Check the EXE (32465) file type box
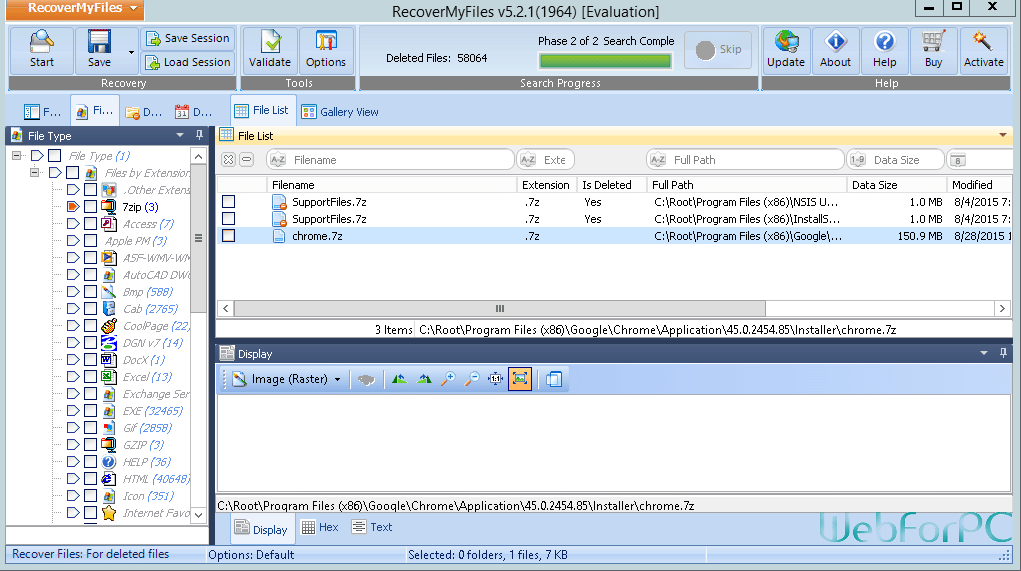This screenshot has height=571, width=1021. tap(91, 411)
